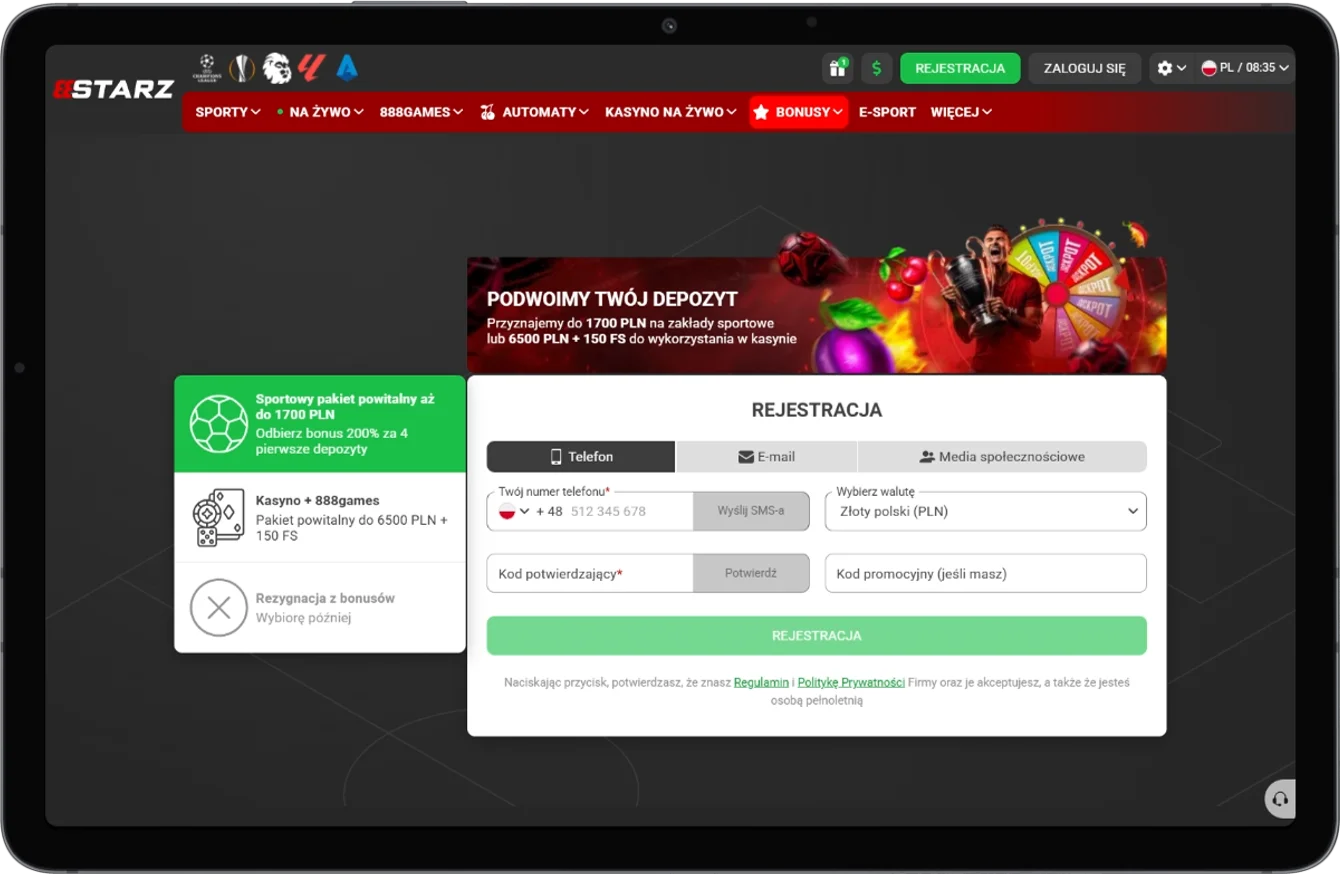
Task: Open the Wybierz walutę currency dropdown
Action: tap(986, 511)
